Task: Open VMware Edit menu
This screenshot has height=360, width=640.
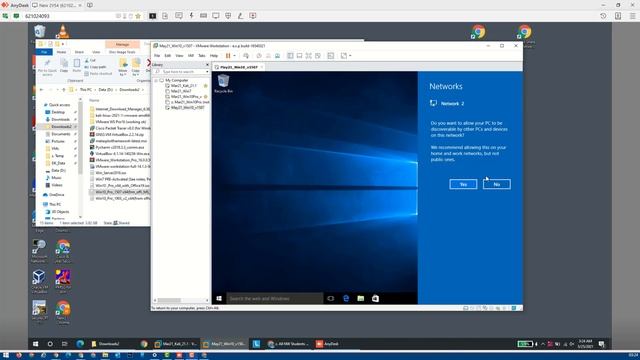Action: [x=168, y=56]
